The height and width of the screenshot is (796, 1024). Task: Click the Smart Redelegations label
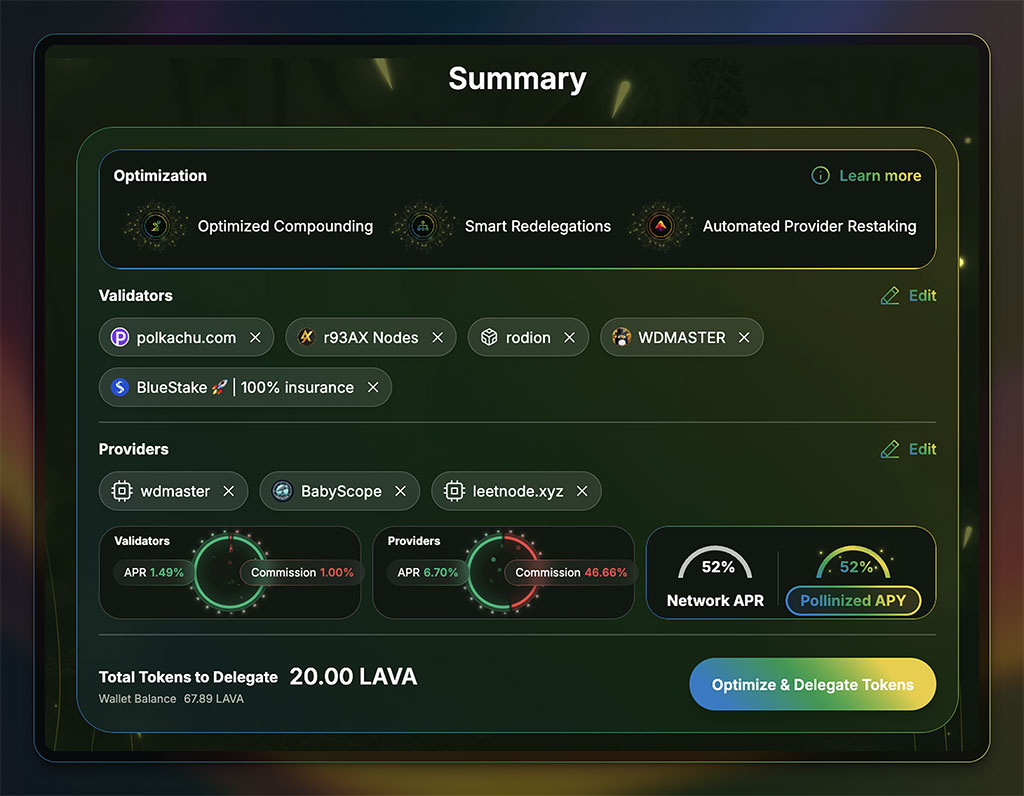[x=537, y=227]
